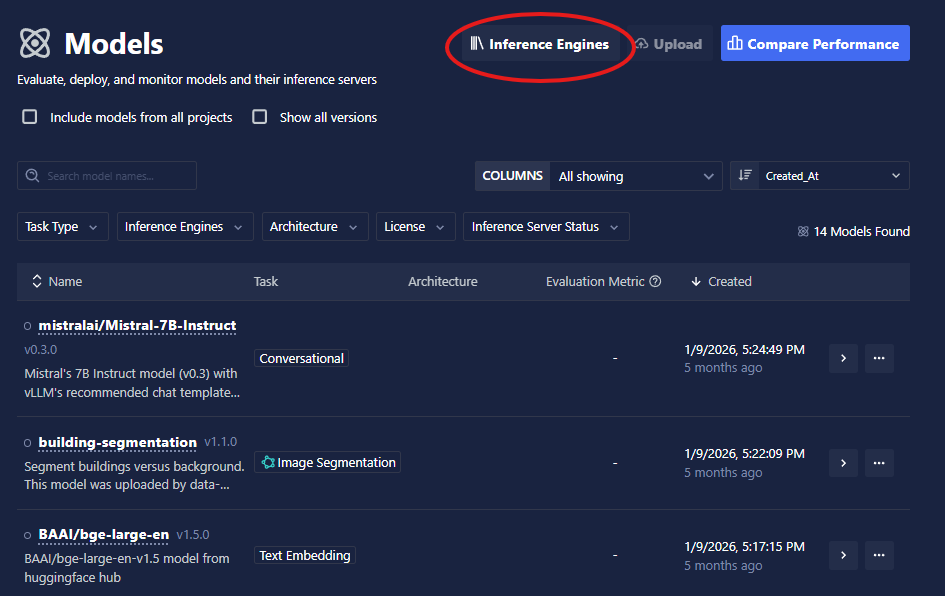Expand the Architecture filter

pos(315,227)
